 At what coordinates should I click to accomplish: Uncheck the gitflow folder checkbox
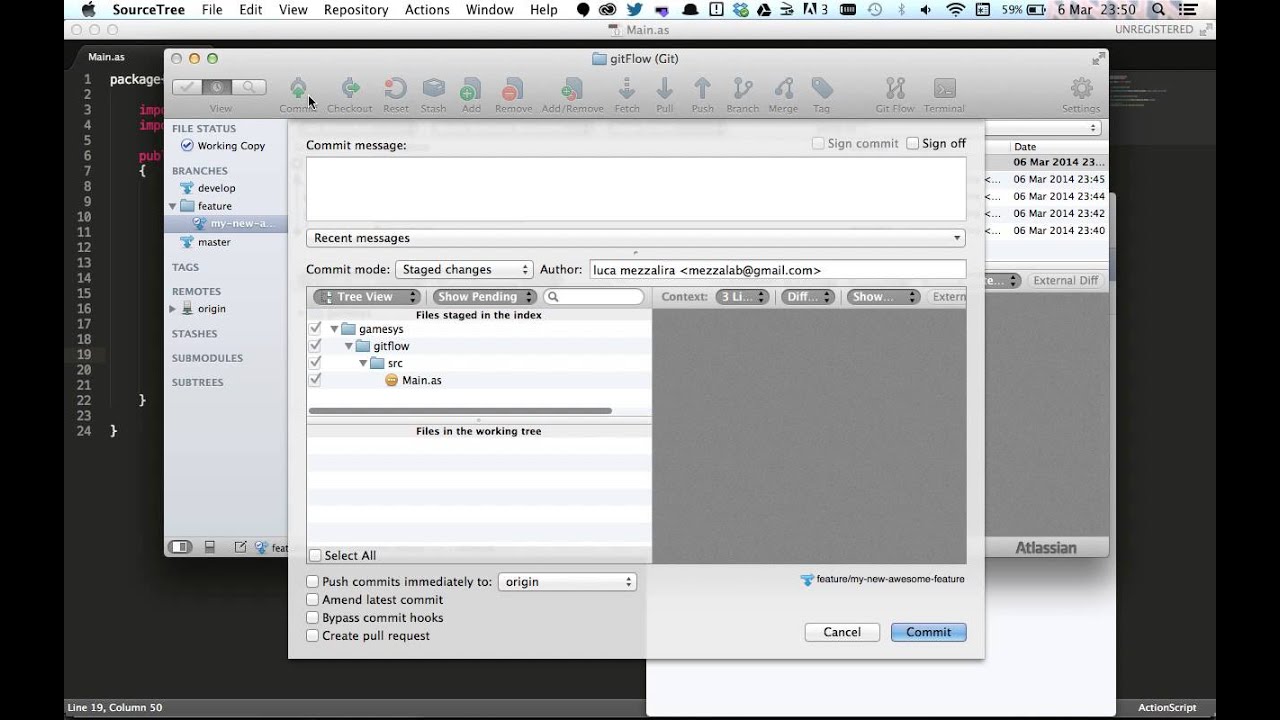pyautogui.click(x=316, y=345)
